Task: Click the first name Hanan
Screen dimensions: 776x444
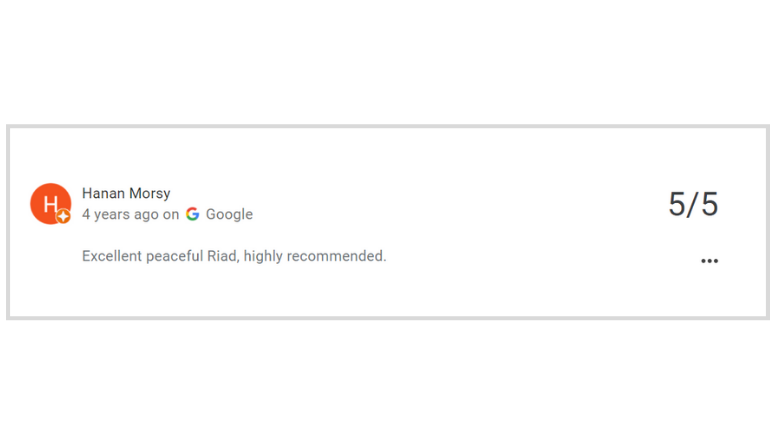Action: [x=103, y=193]
